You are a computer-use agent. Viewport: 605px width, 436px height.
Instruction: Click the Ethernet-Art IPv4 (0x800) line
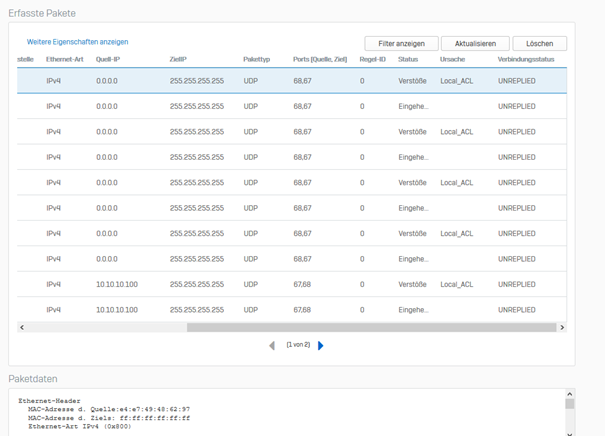(x=79, y=427)
